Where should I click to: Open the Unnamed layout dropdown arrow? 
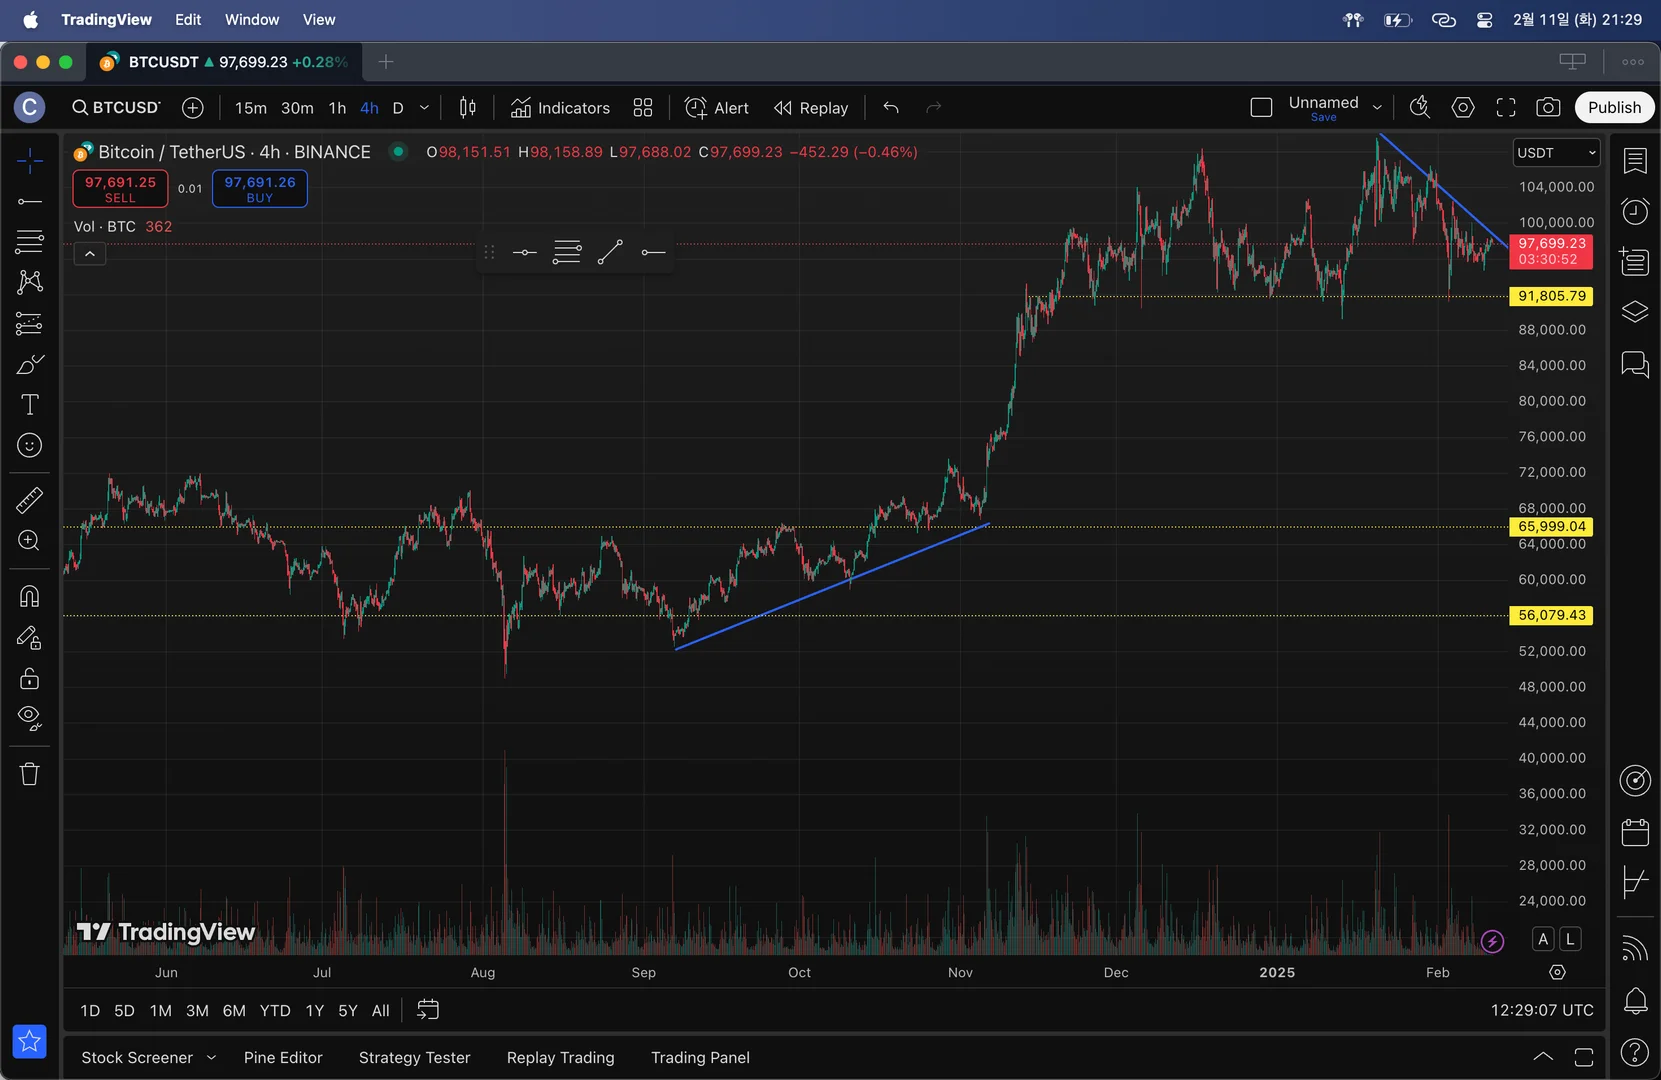[1377, 108]
